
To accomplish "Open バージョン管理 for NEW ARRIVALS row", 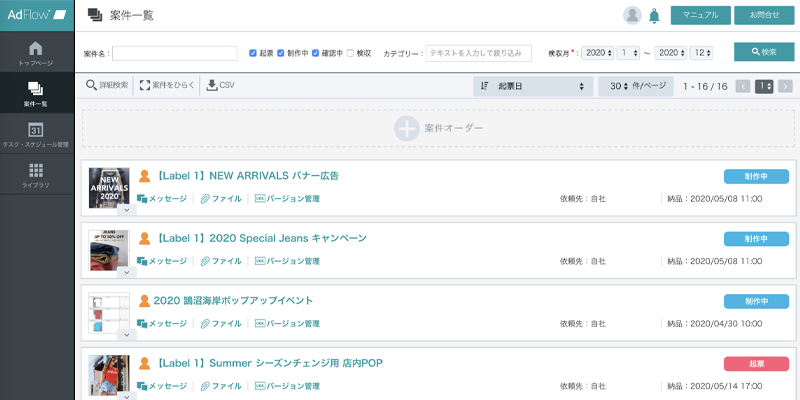I will click(x=287, y=199).
